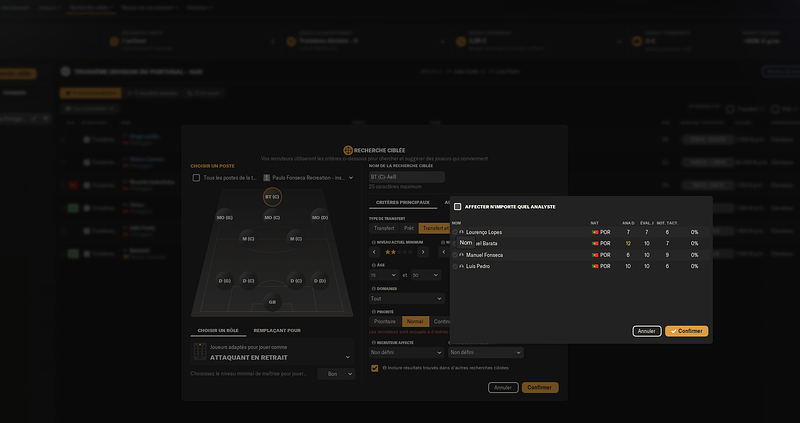Click the Lourenço Lopes analyst name
800x423 pixels.
(x=484, y=232)
